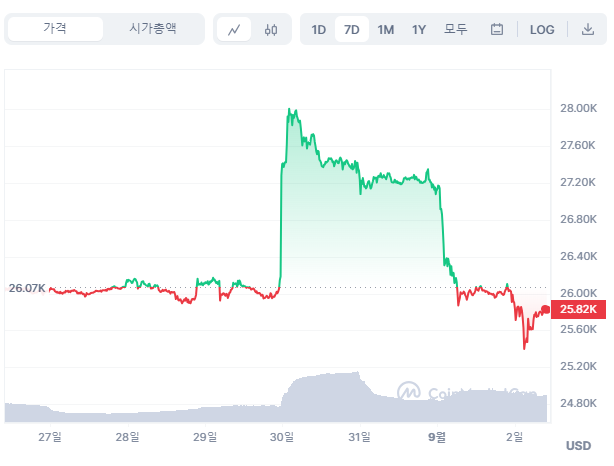This screenshot has width=614, height=466.
Task: Download chart data icon
Action: click(588, 29)
